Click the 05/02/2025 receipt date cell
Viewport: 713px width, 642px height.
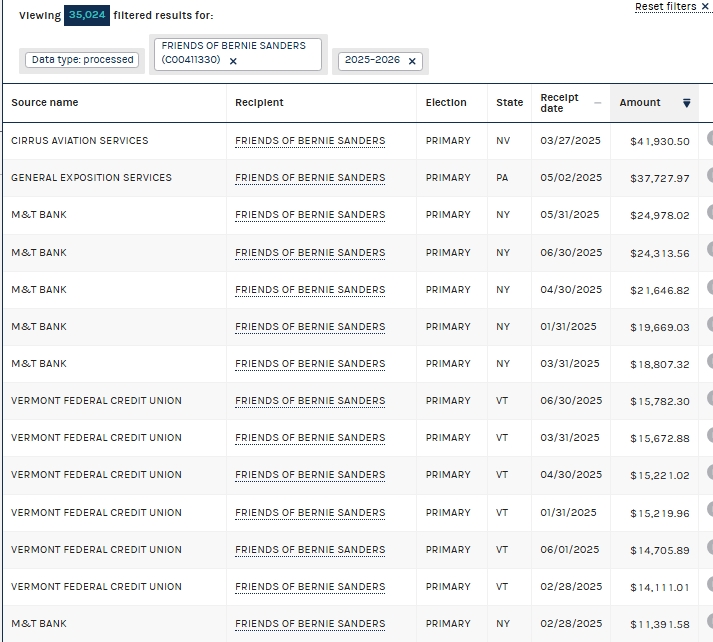click(571, 178)
